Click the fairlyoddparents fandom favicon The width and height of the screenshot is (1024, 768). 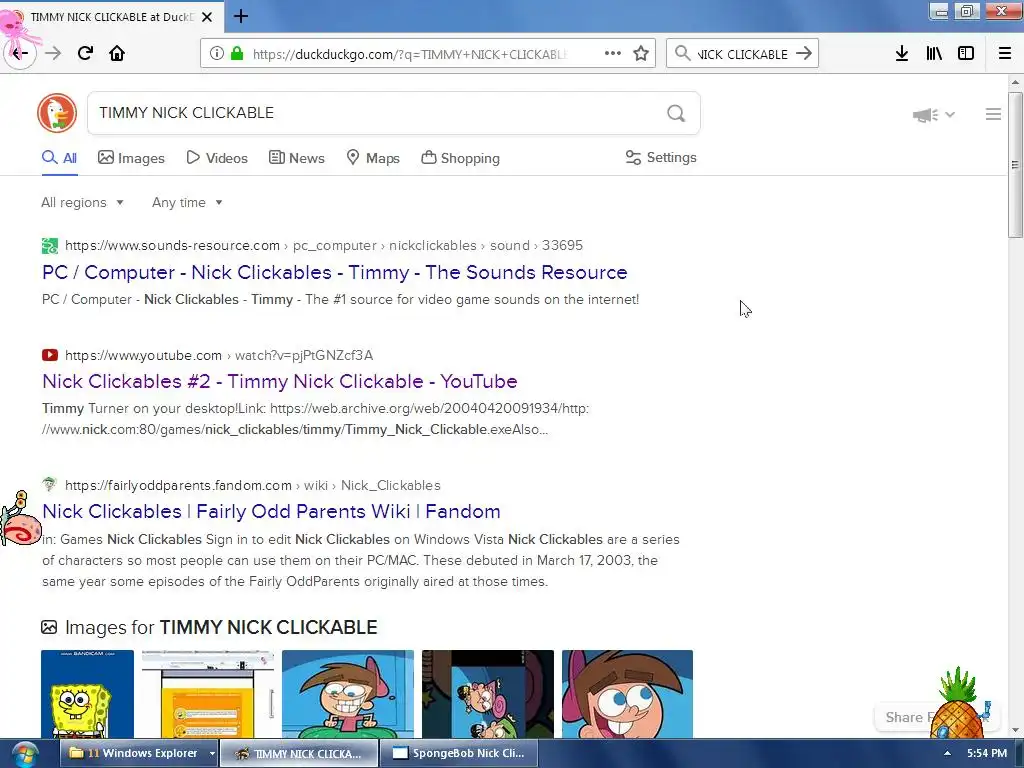50,485
